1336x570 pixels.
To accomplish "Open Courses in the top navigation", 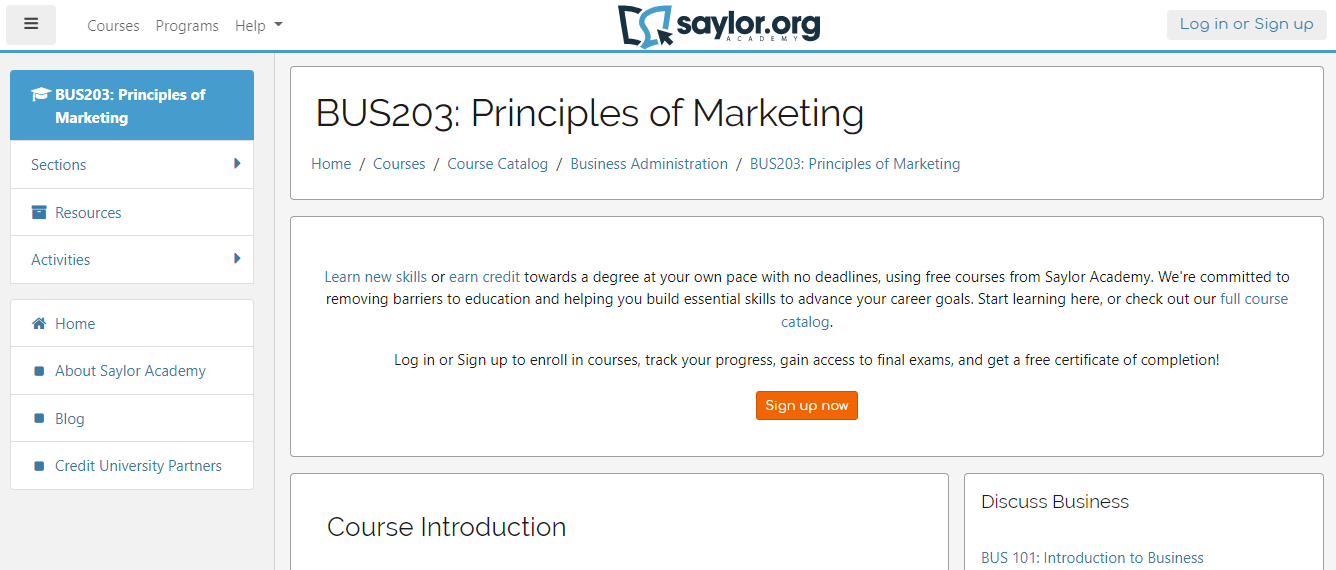I will [x=113, y=26].
